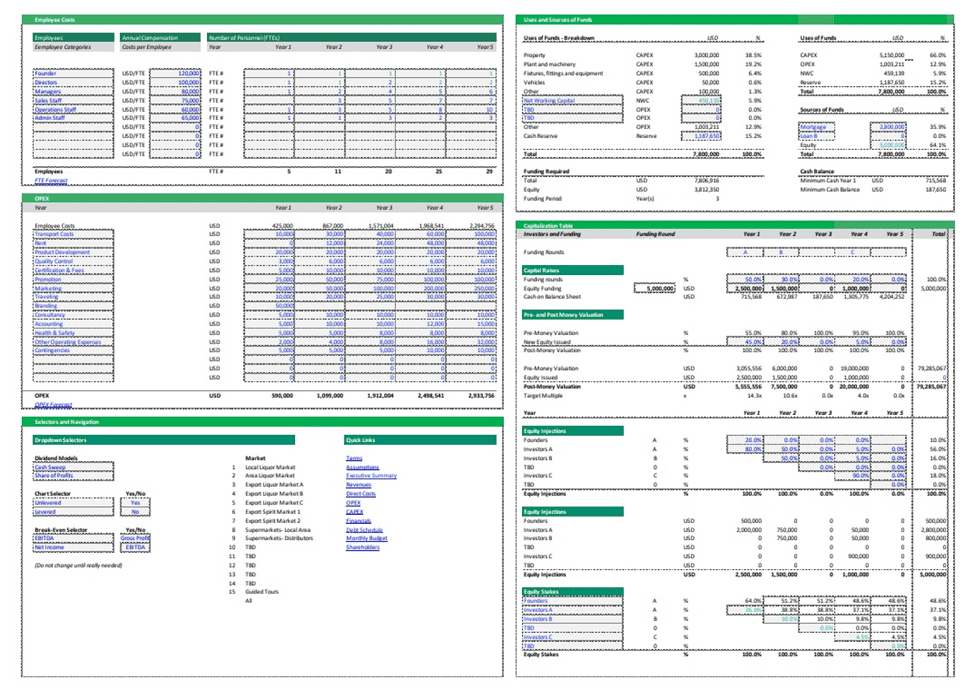Click the Plant and machinery row label
The height and width of the screenshot is (699, 975).
pyautogui.click(x=550, y=64)
